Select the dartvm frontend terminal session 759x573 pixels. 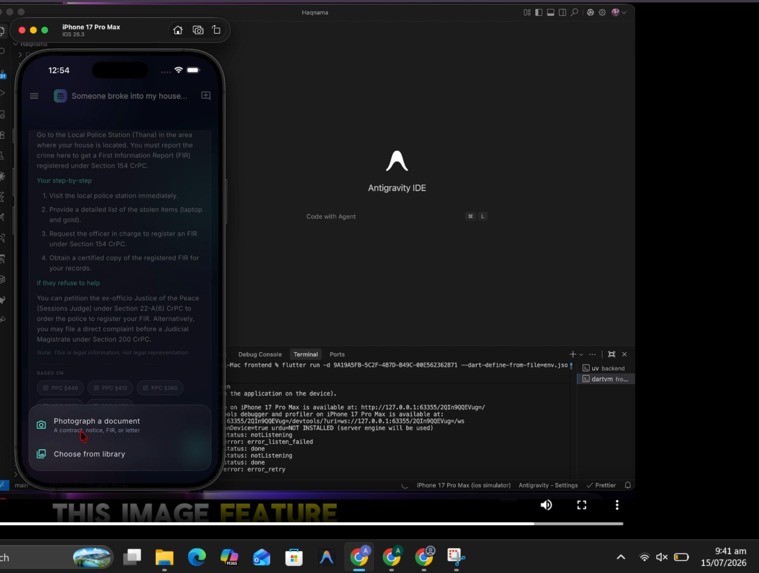606,379
